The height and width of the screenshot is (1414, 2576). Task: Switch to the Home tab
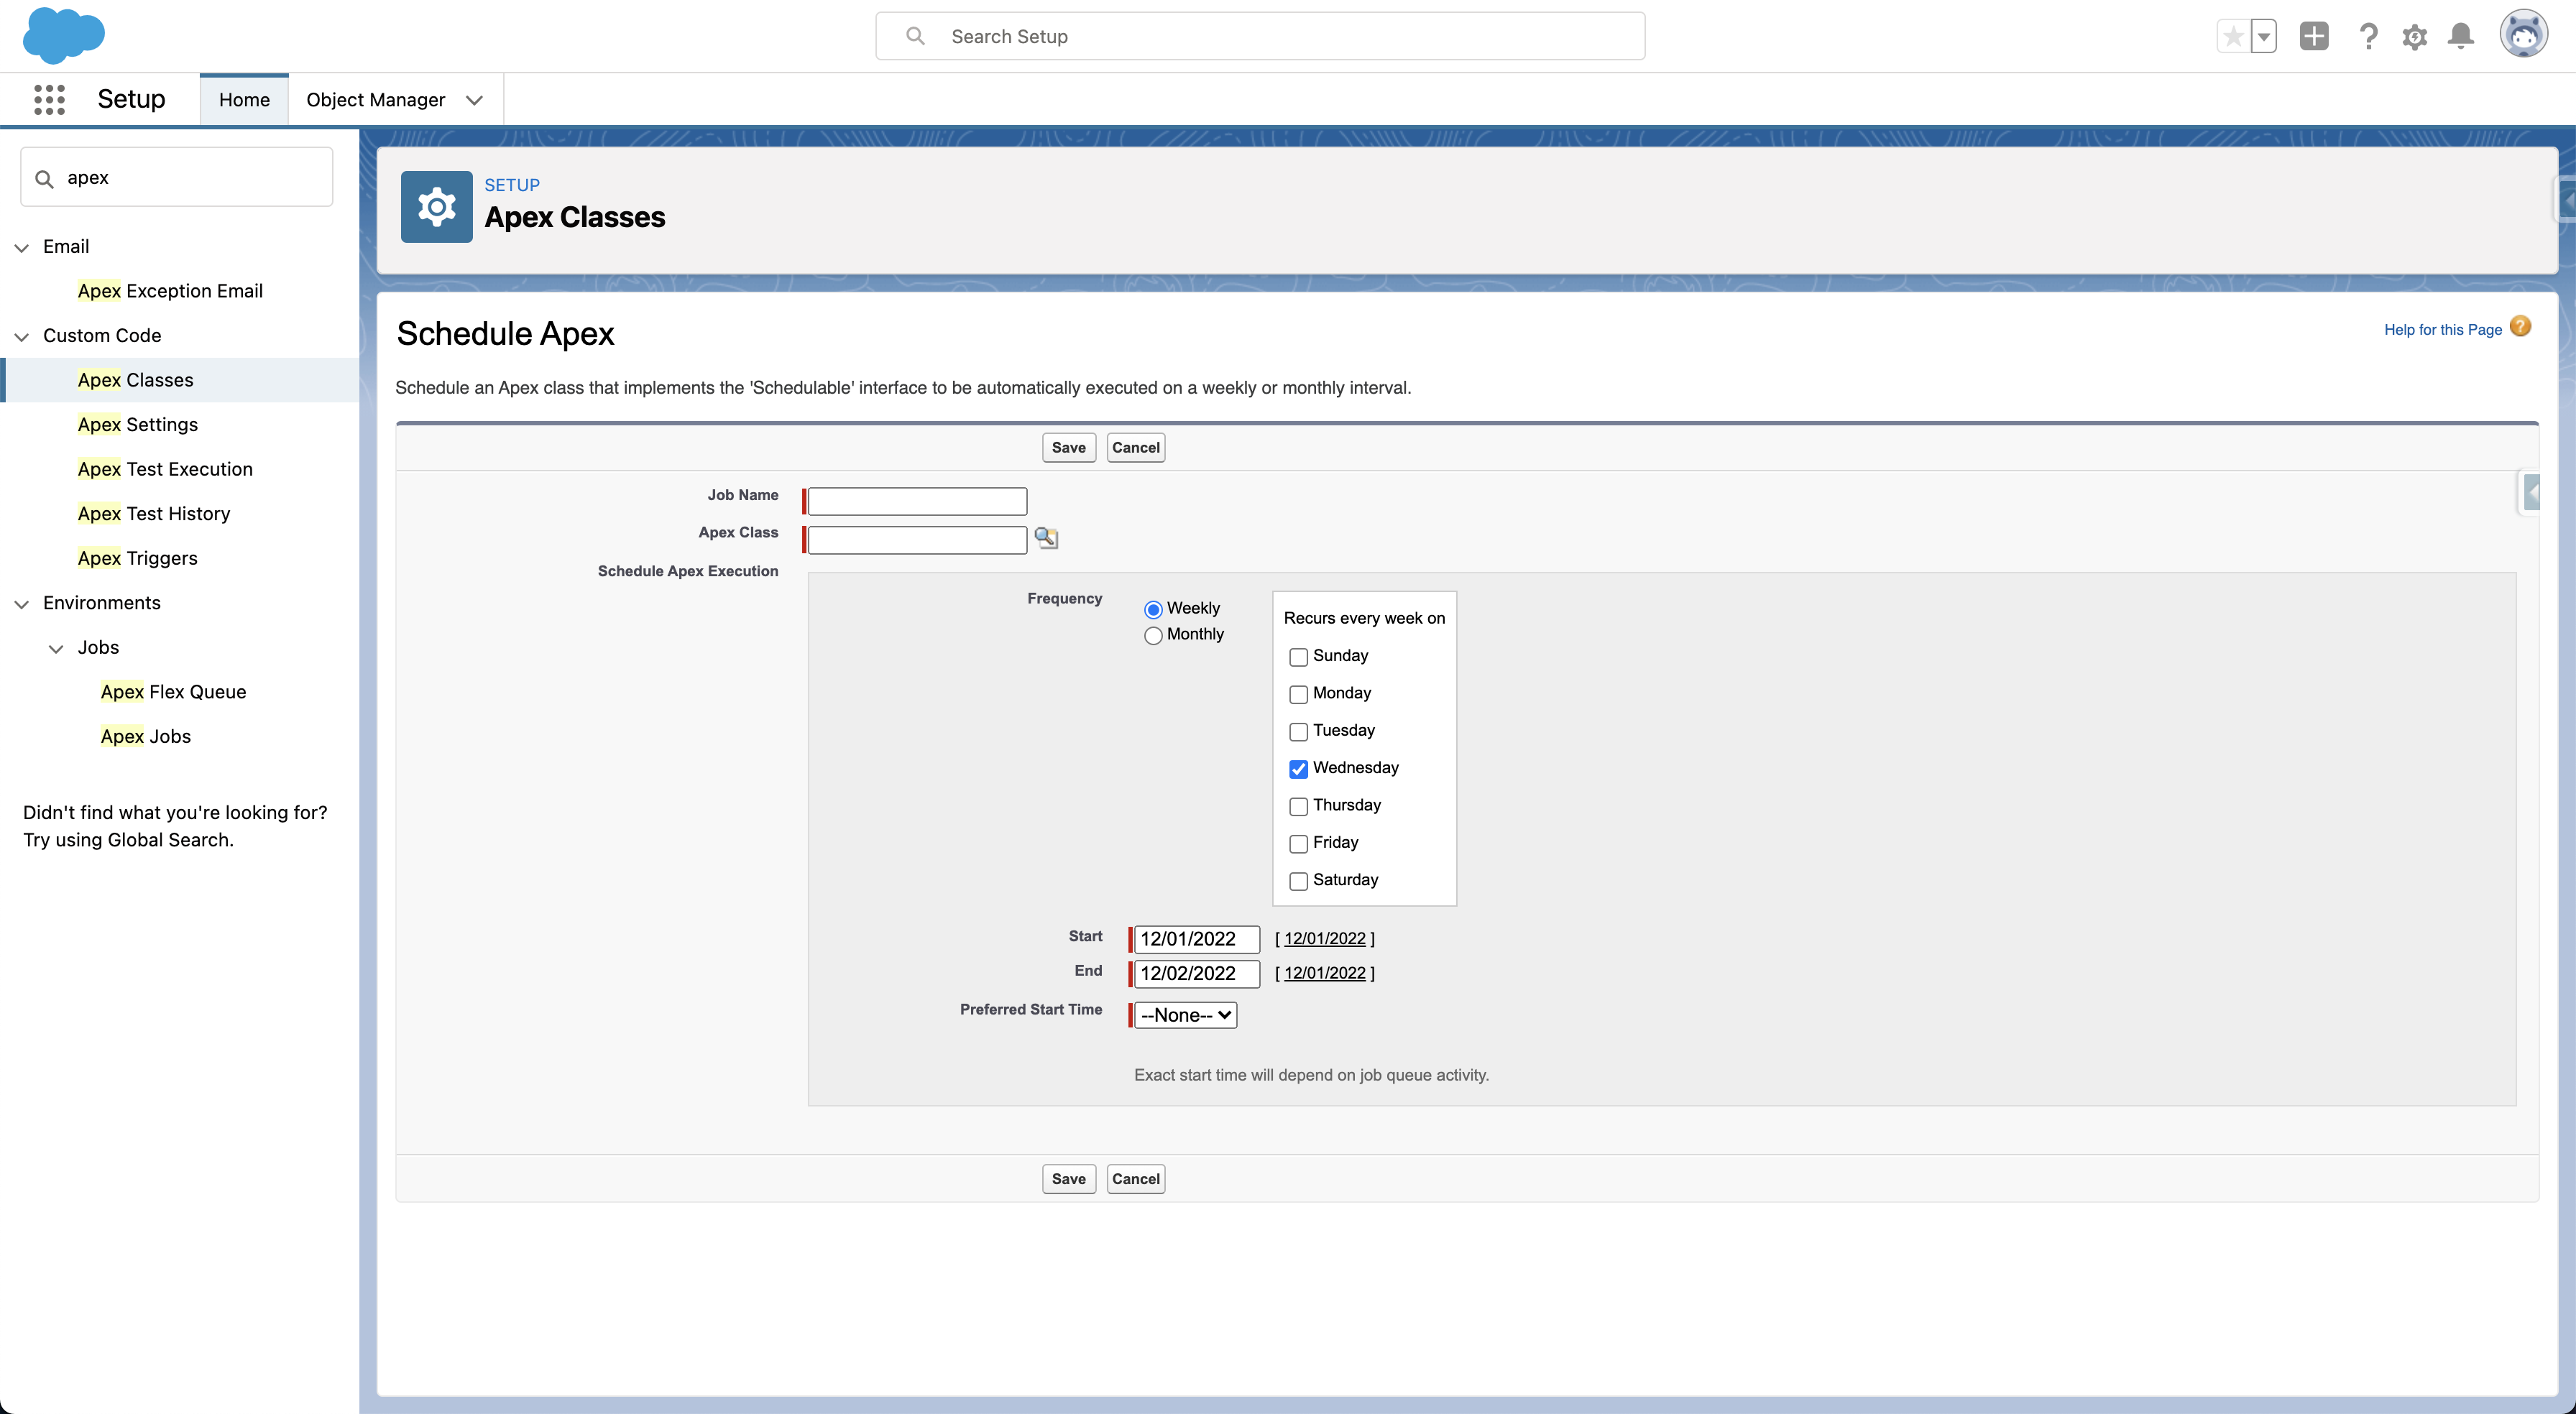point(244,100)
